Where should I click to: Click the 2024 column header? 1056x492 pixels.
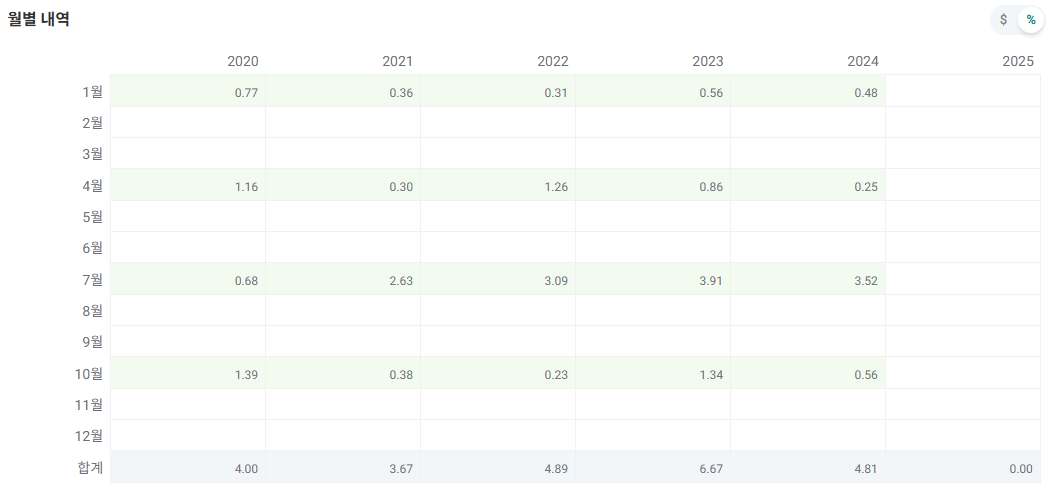pyautogui.click(x=863, y=61)
